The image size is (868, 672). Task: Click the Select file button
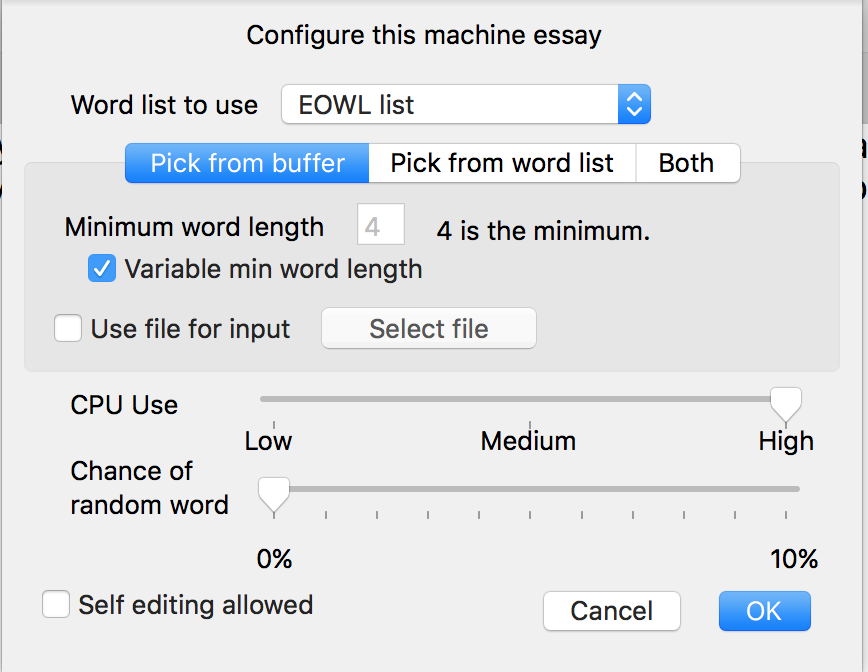pyautogui.click(x=428, y=328)
